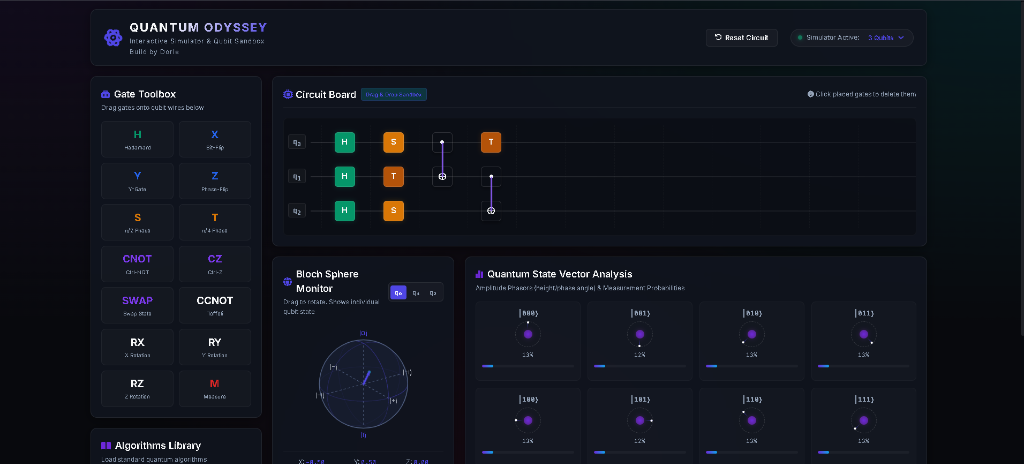This screenshot has width=1024, height=464.
Task: Click the Quantum Odyssey atom logo
Action: (113, 37)
